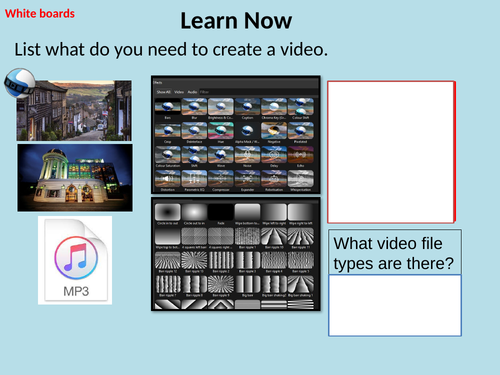Click the red-bordered blank answer box

pos(391,152)
